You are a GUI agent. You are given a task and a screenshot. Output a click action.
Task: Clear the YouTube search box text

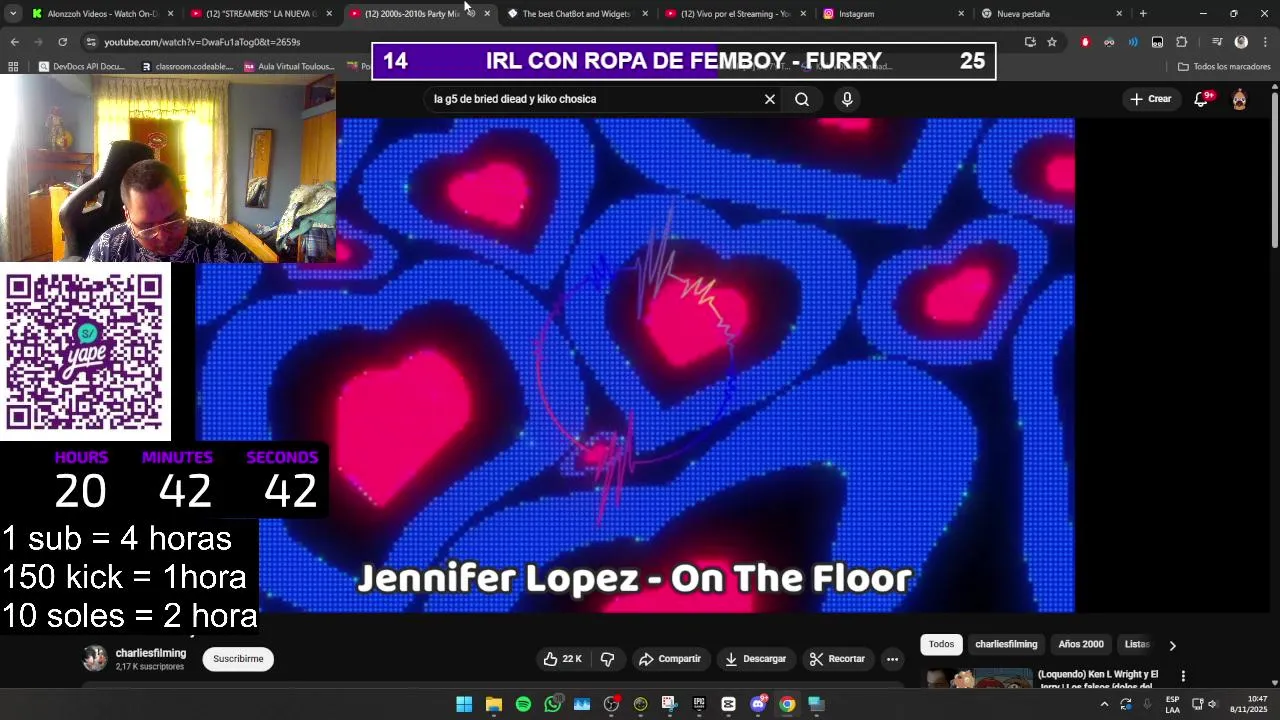point(770,99)
